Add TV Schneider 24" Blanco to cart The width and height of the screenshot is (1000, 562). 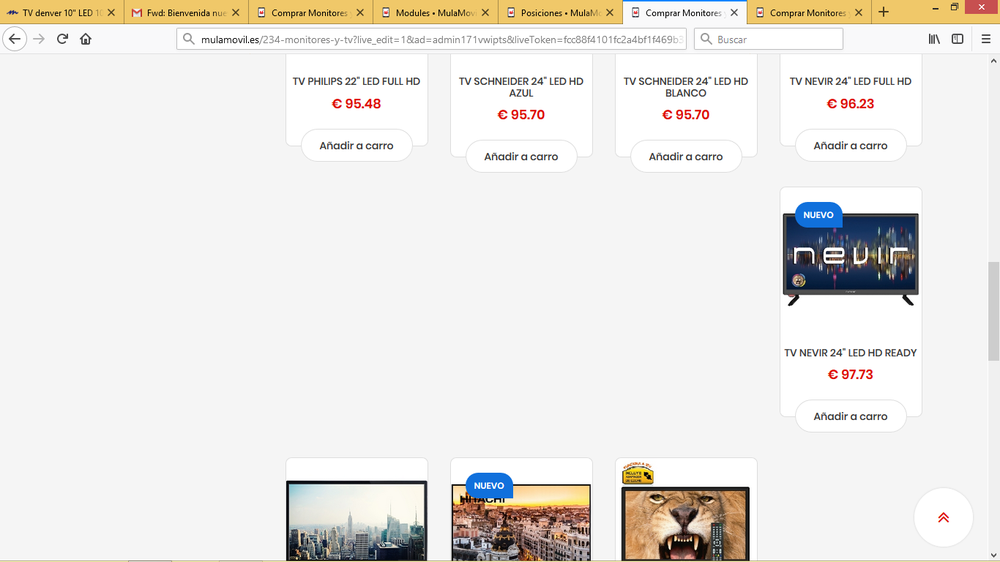pos(686,156)
